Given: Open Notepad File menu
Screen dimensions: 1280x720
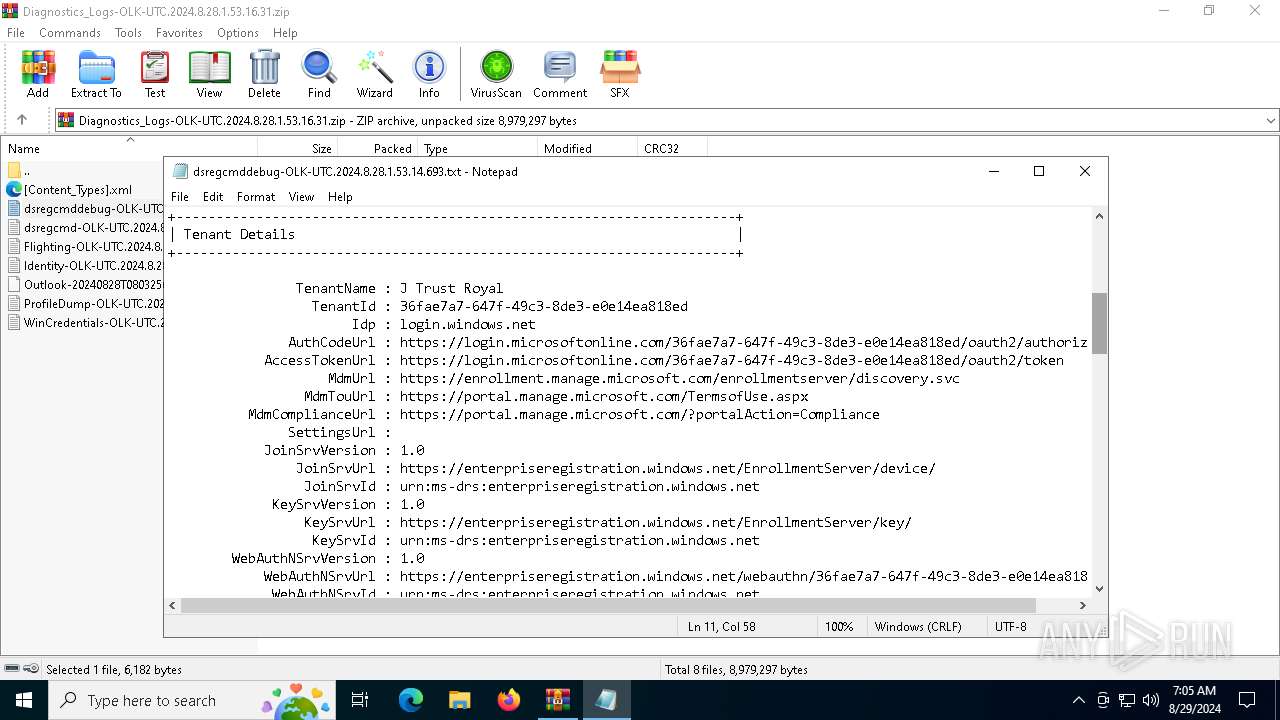Looking at the screenshot, I should coord(180,197).
